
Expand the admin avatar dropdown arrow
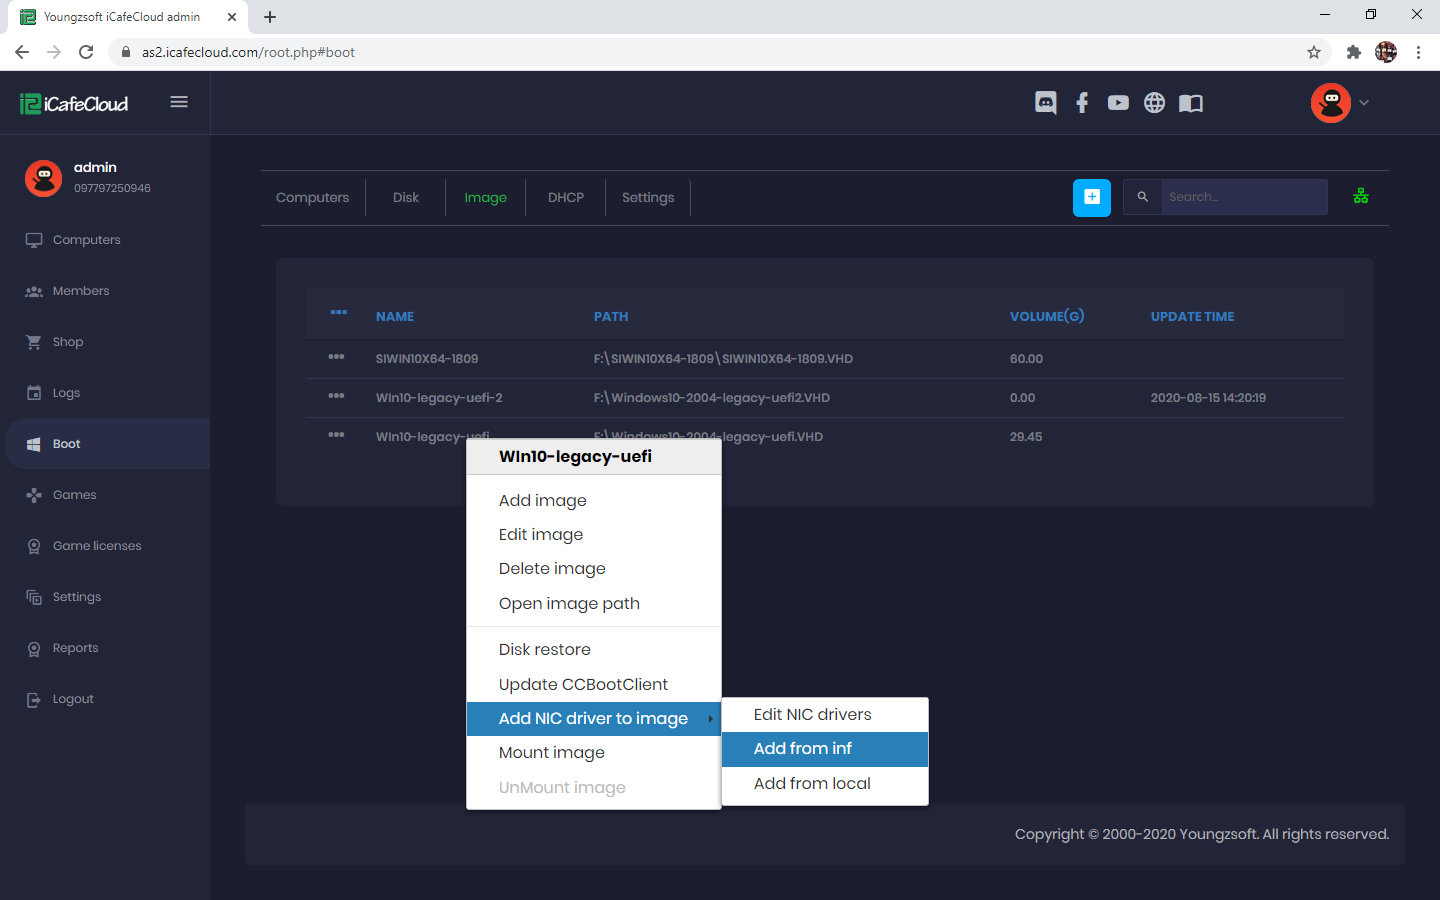pos(1364,103)
